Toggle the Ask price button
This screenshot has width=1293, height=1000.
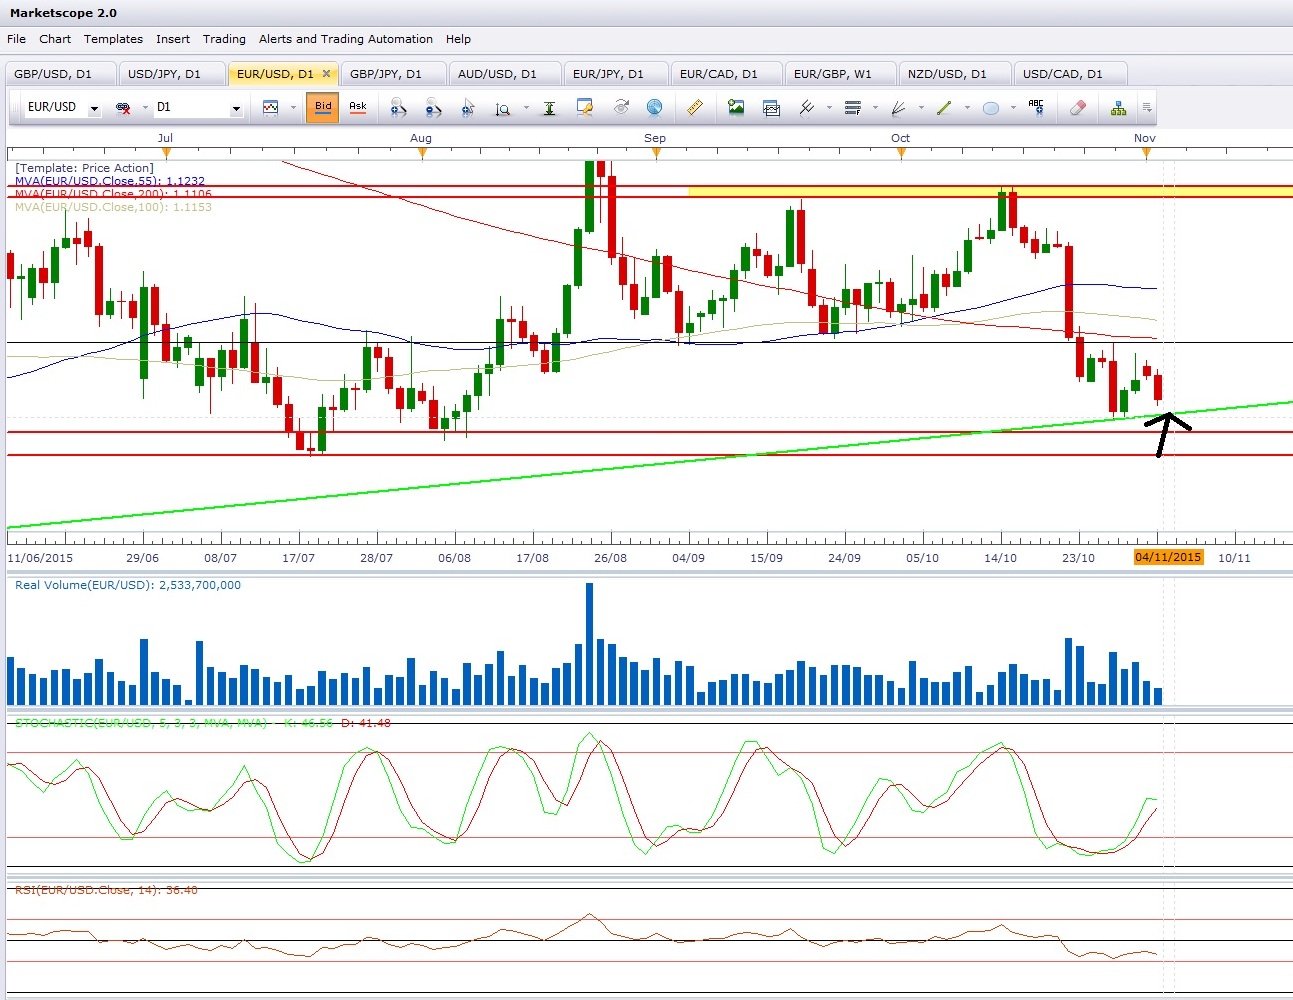tap(358, 107)
